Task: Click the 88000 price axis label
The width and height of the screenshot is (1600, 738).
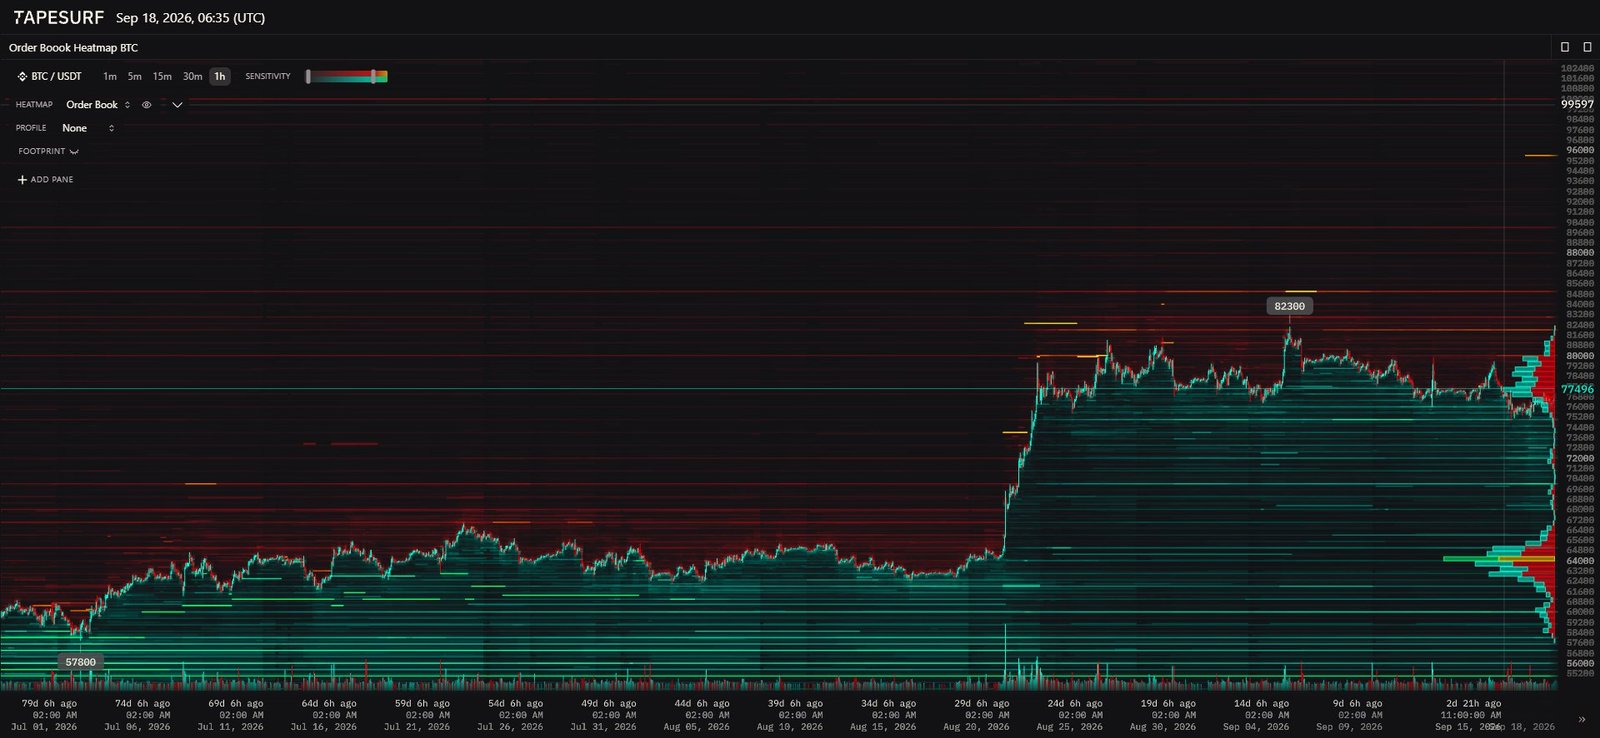Action: click(1580, 253)
